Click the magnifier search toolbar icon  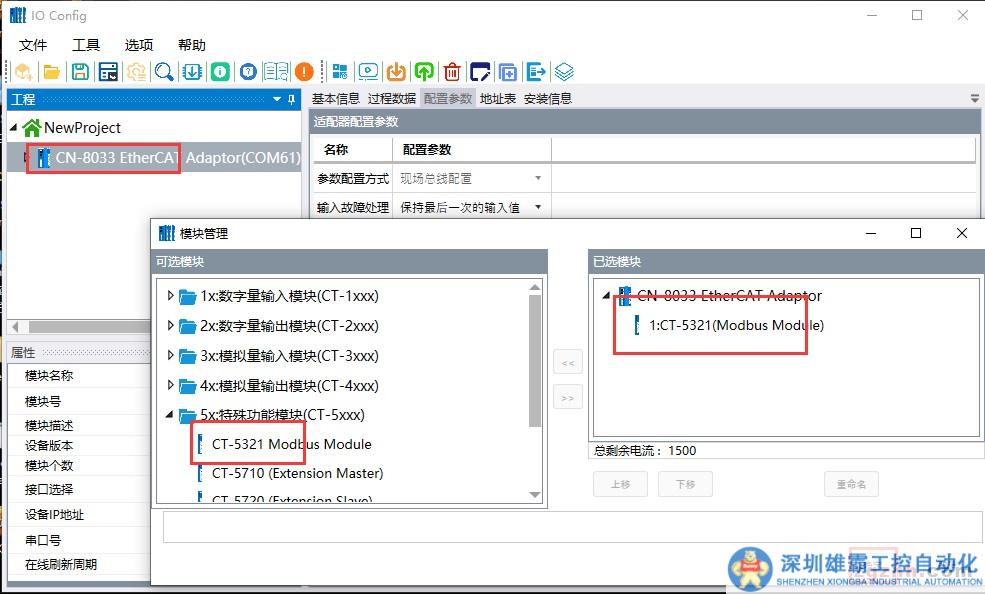(x=164, y=72)
